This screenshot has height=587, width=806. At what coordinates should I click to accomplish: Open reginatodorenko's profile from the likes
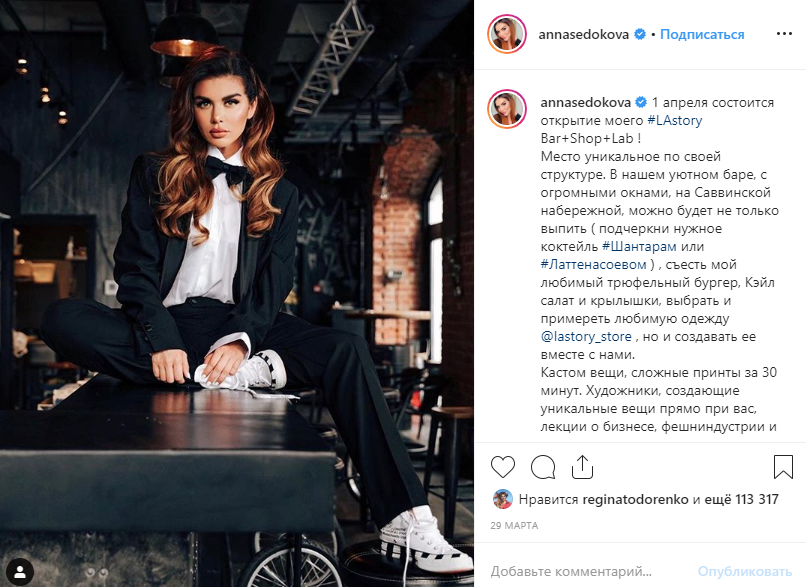point(635,499)
